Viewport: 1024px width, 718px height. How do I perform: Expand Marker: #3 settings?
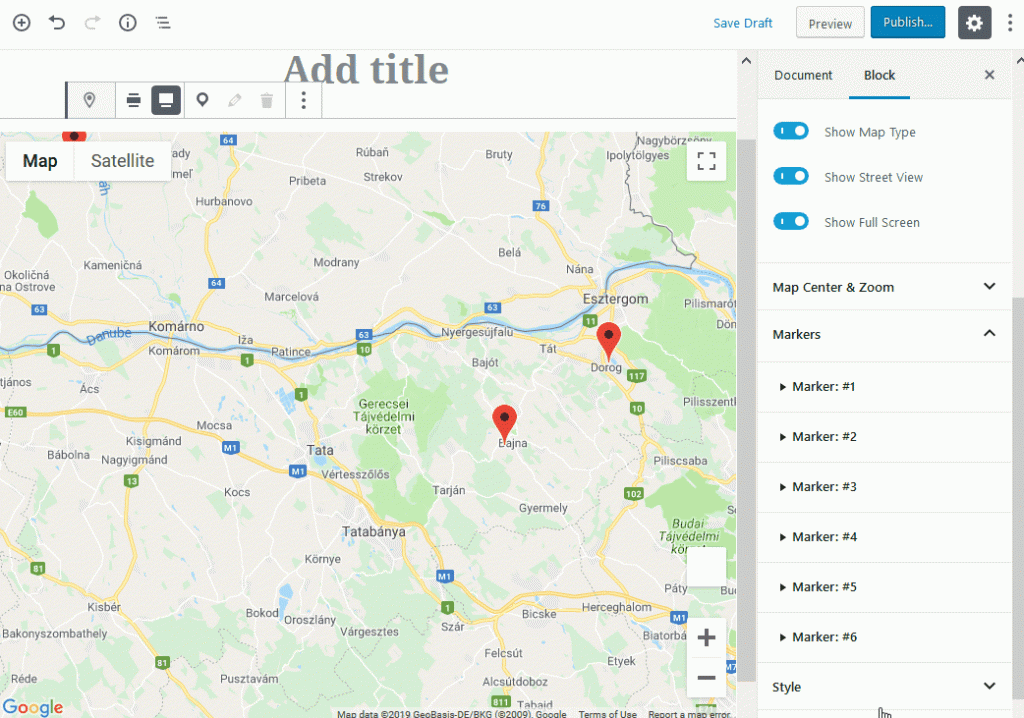[x=884, y=487]
